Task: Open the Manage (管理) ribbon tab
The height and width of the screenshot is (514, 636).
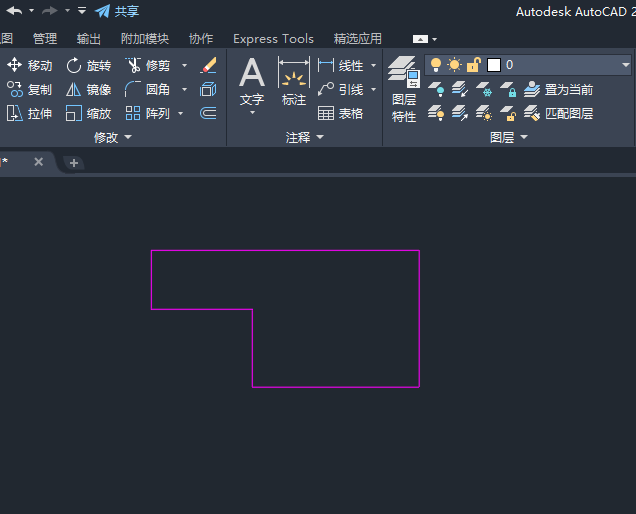Action: [x=45, y=39]
